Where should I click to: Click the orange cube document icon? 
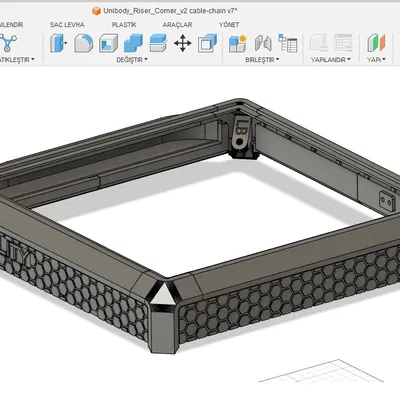pos(96,11)
